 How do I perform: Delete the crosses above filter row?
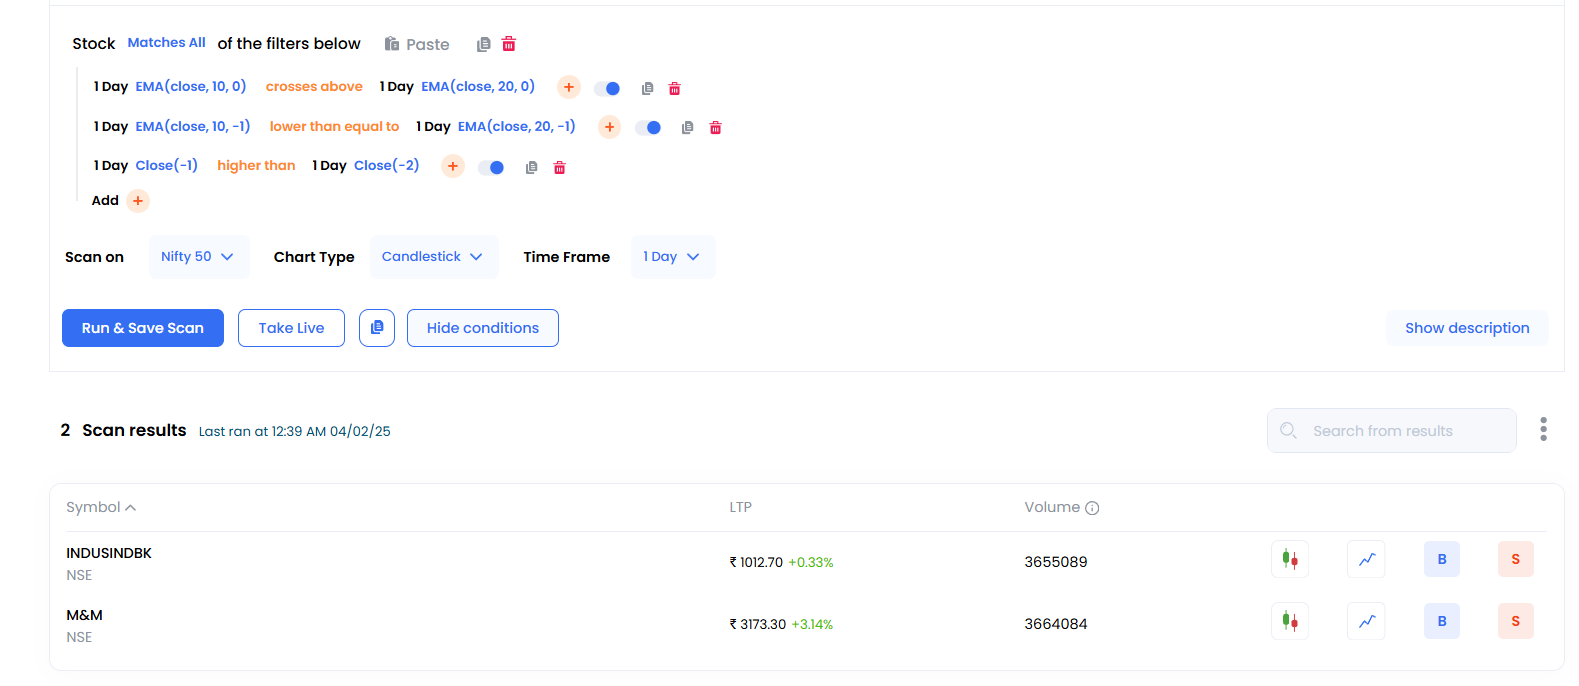(x=675, y=88)
